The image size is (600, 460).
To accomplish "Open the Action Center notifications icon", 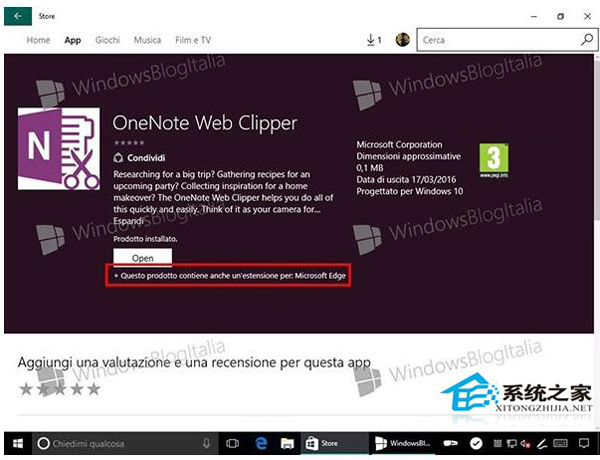I will (584, 444).
